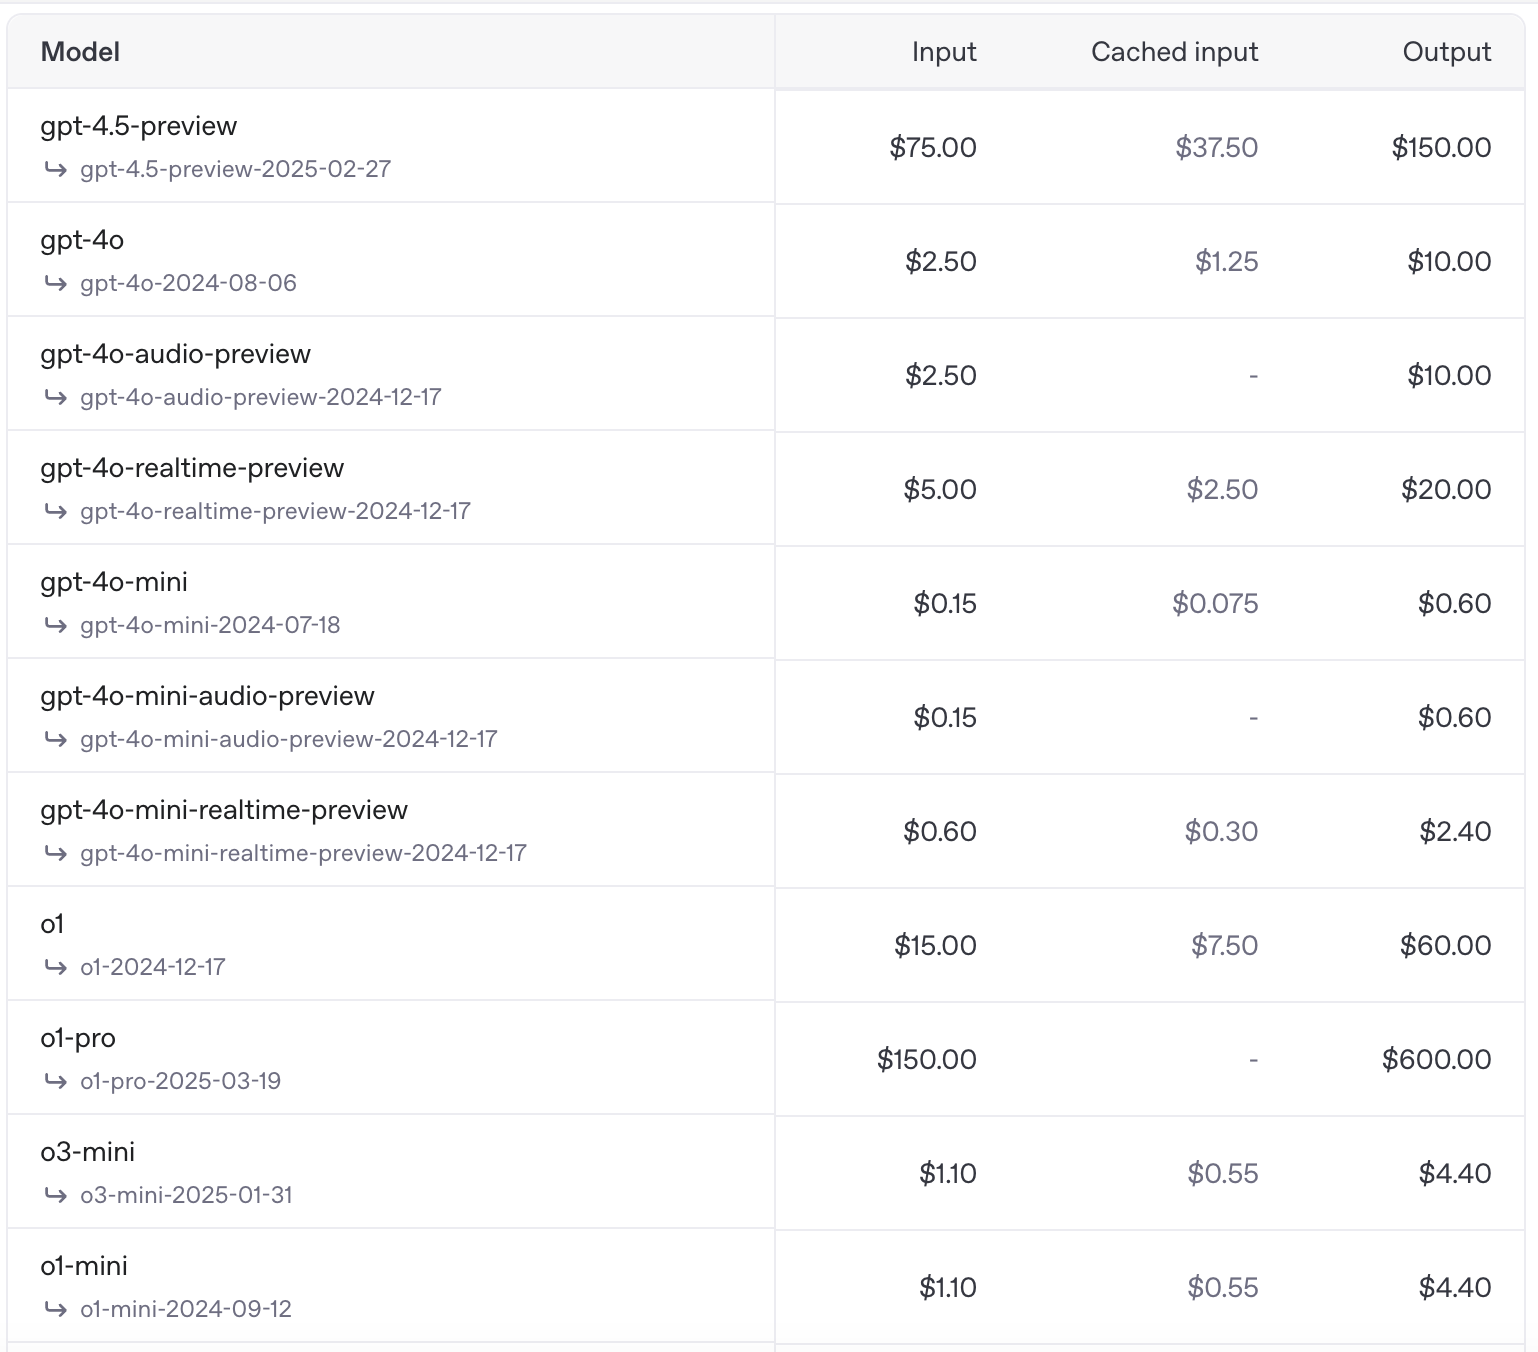Select the gpt-4o-mini-audio-preview model name

tap(207, 696)
